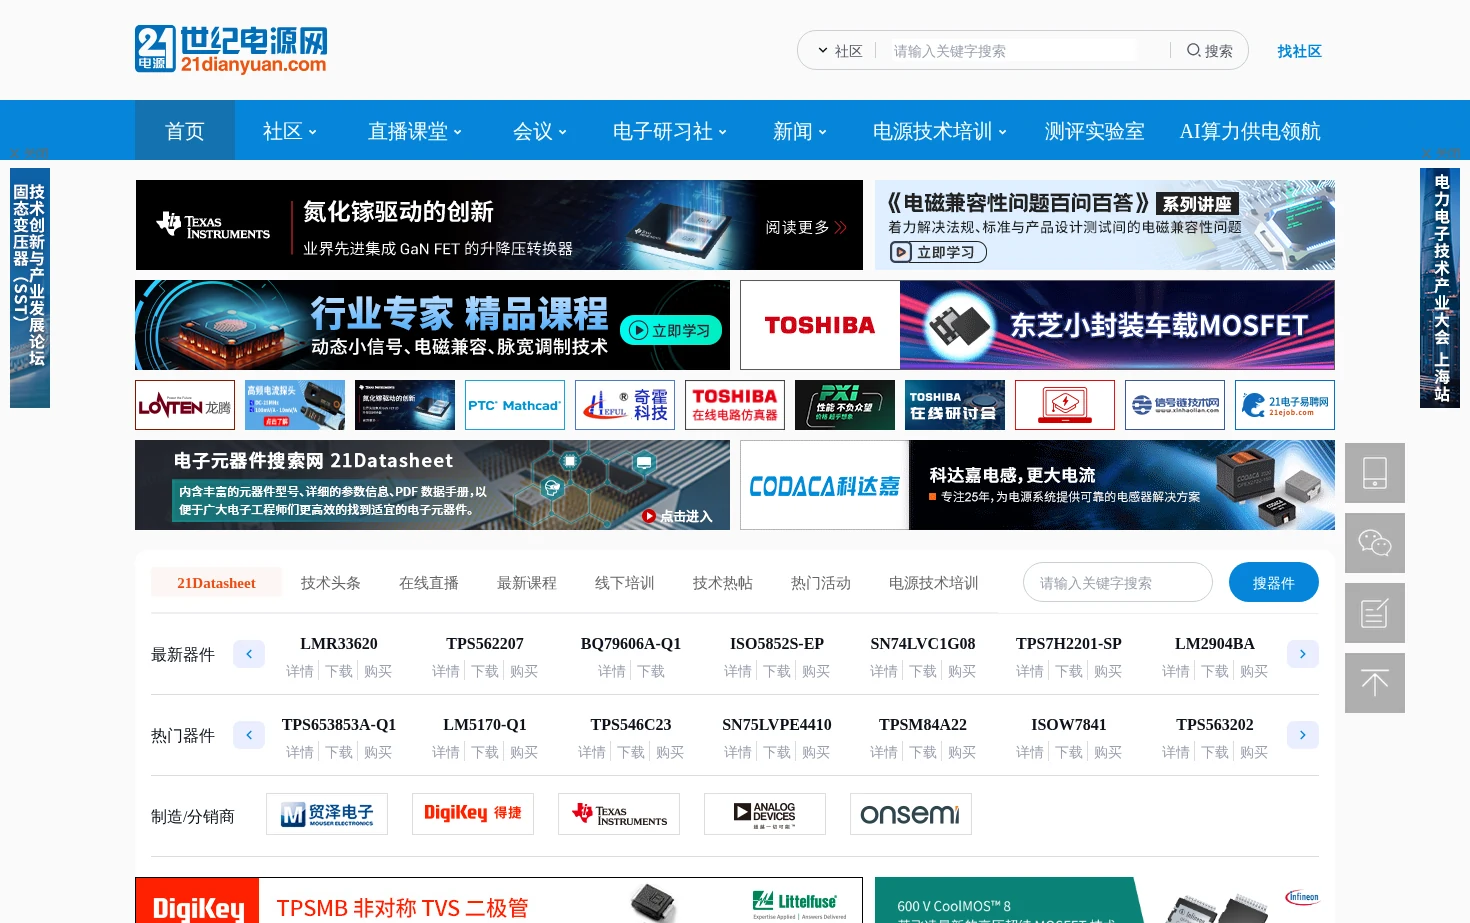Screen dimensions: 1470x923
Task: Switch to the 热门活动 tab
Action: coord(821,583)
